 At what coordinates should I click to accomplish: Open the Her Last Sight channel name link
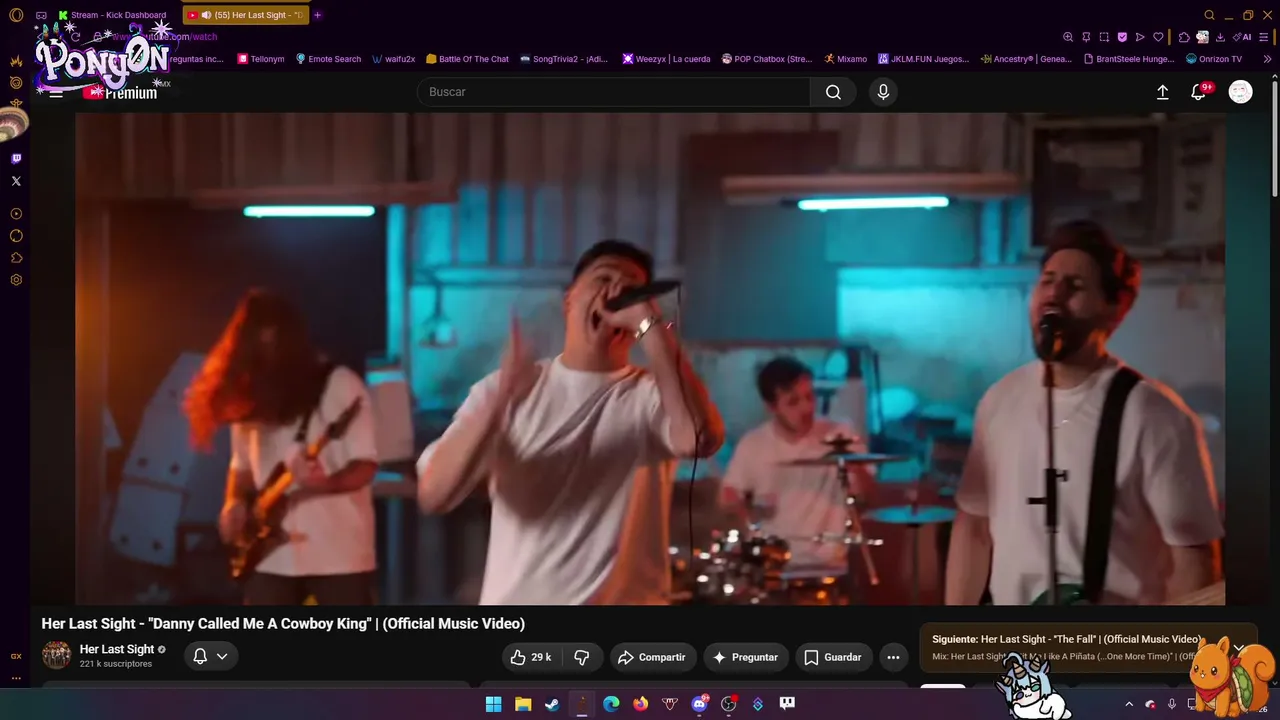[x=117, y=649]
